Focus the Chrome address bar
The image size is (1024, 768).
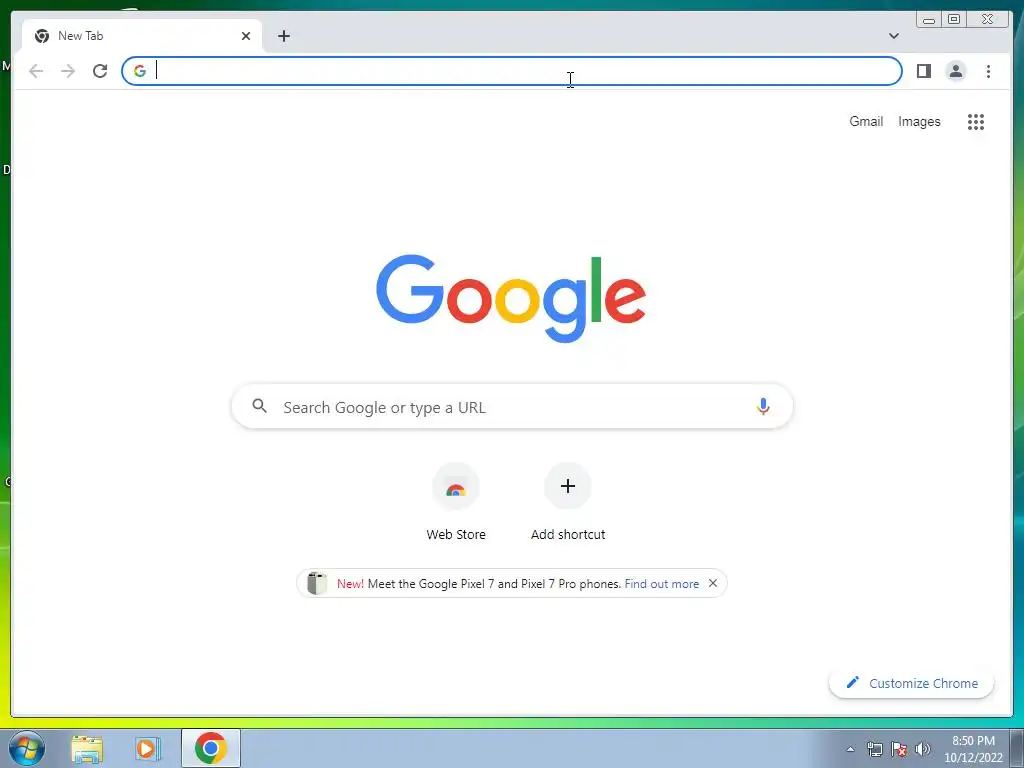[x=512, y=71]
